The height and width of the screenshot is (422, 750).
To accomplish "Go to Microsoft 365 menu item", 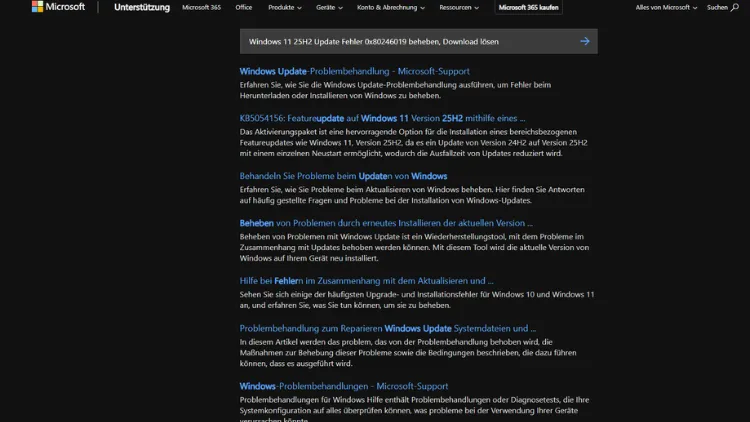I will tap(201, 7).
